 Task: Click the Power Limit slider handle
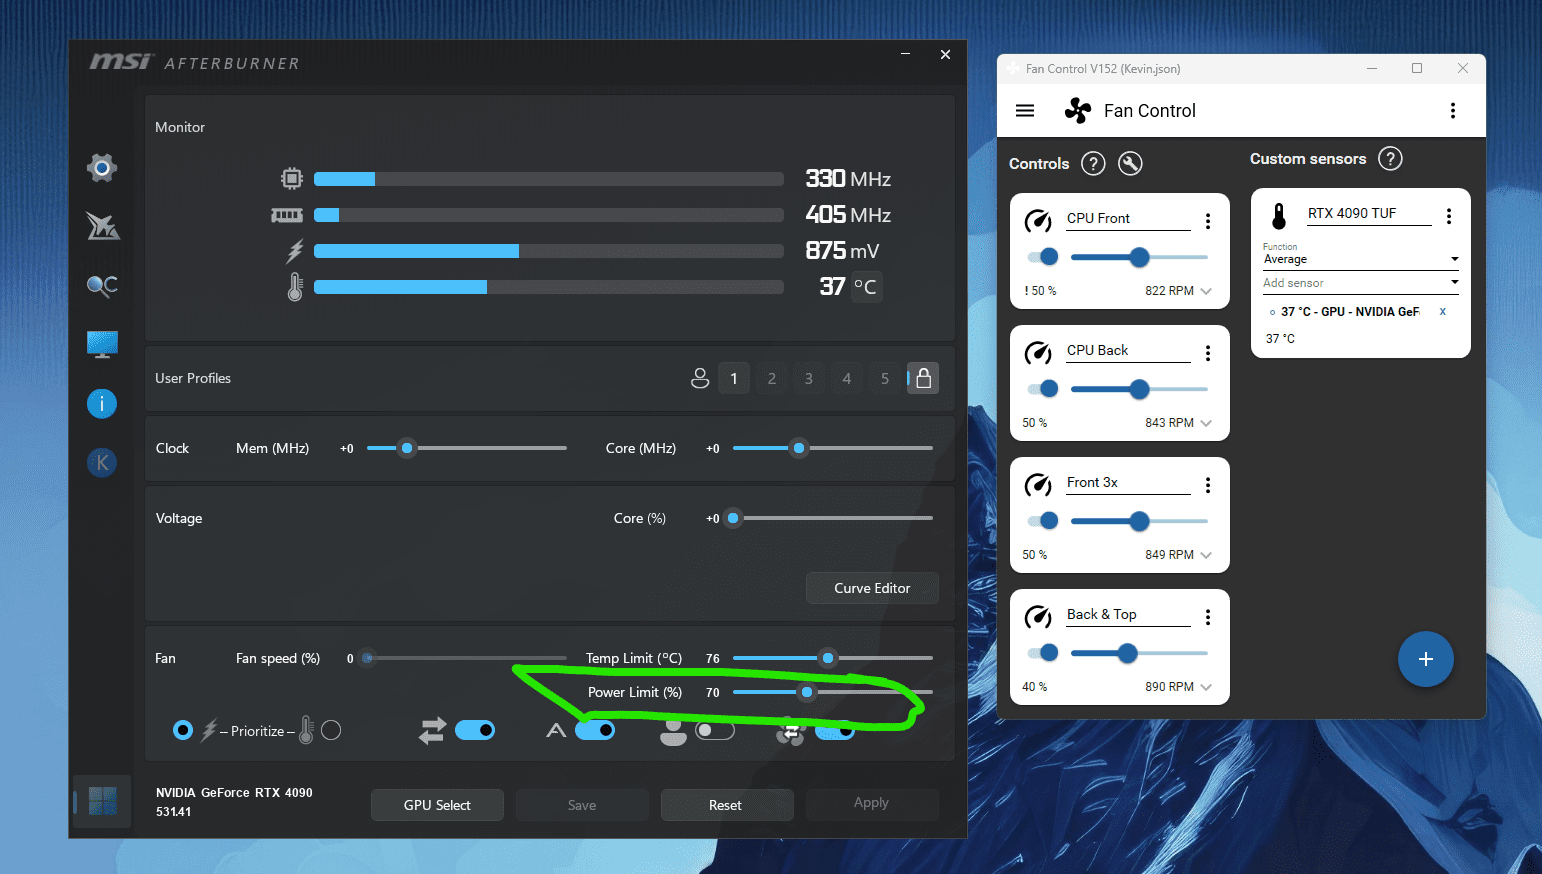807,692
